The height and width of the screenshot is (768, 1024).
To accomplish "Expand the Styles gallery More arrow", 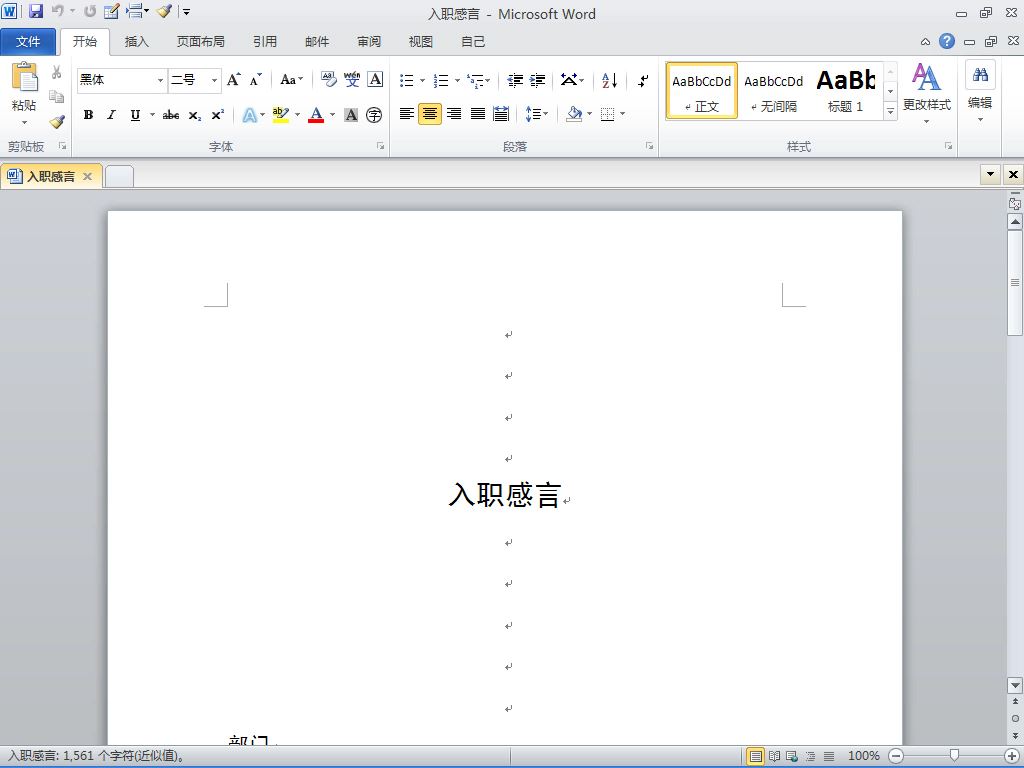I will (x=890, y=112).
